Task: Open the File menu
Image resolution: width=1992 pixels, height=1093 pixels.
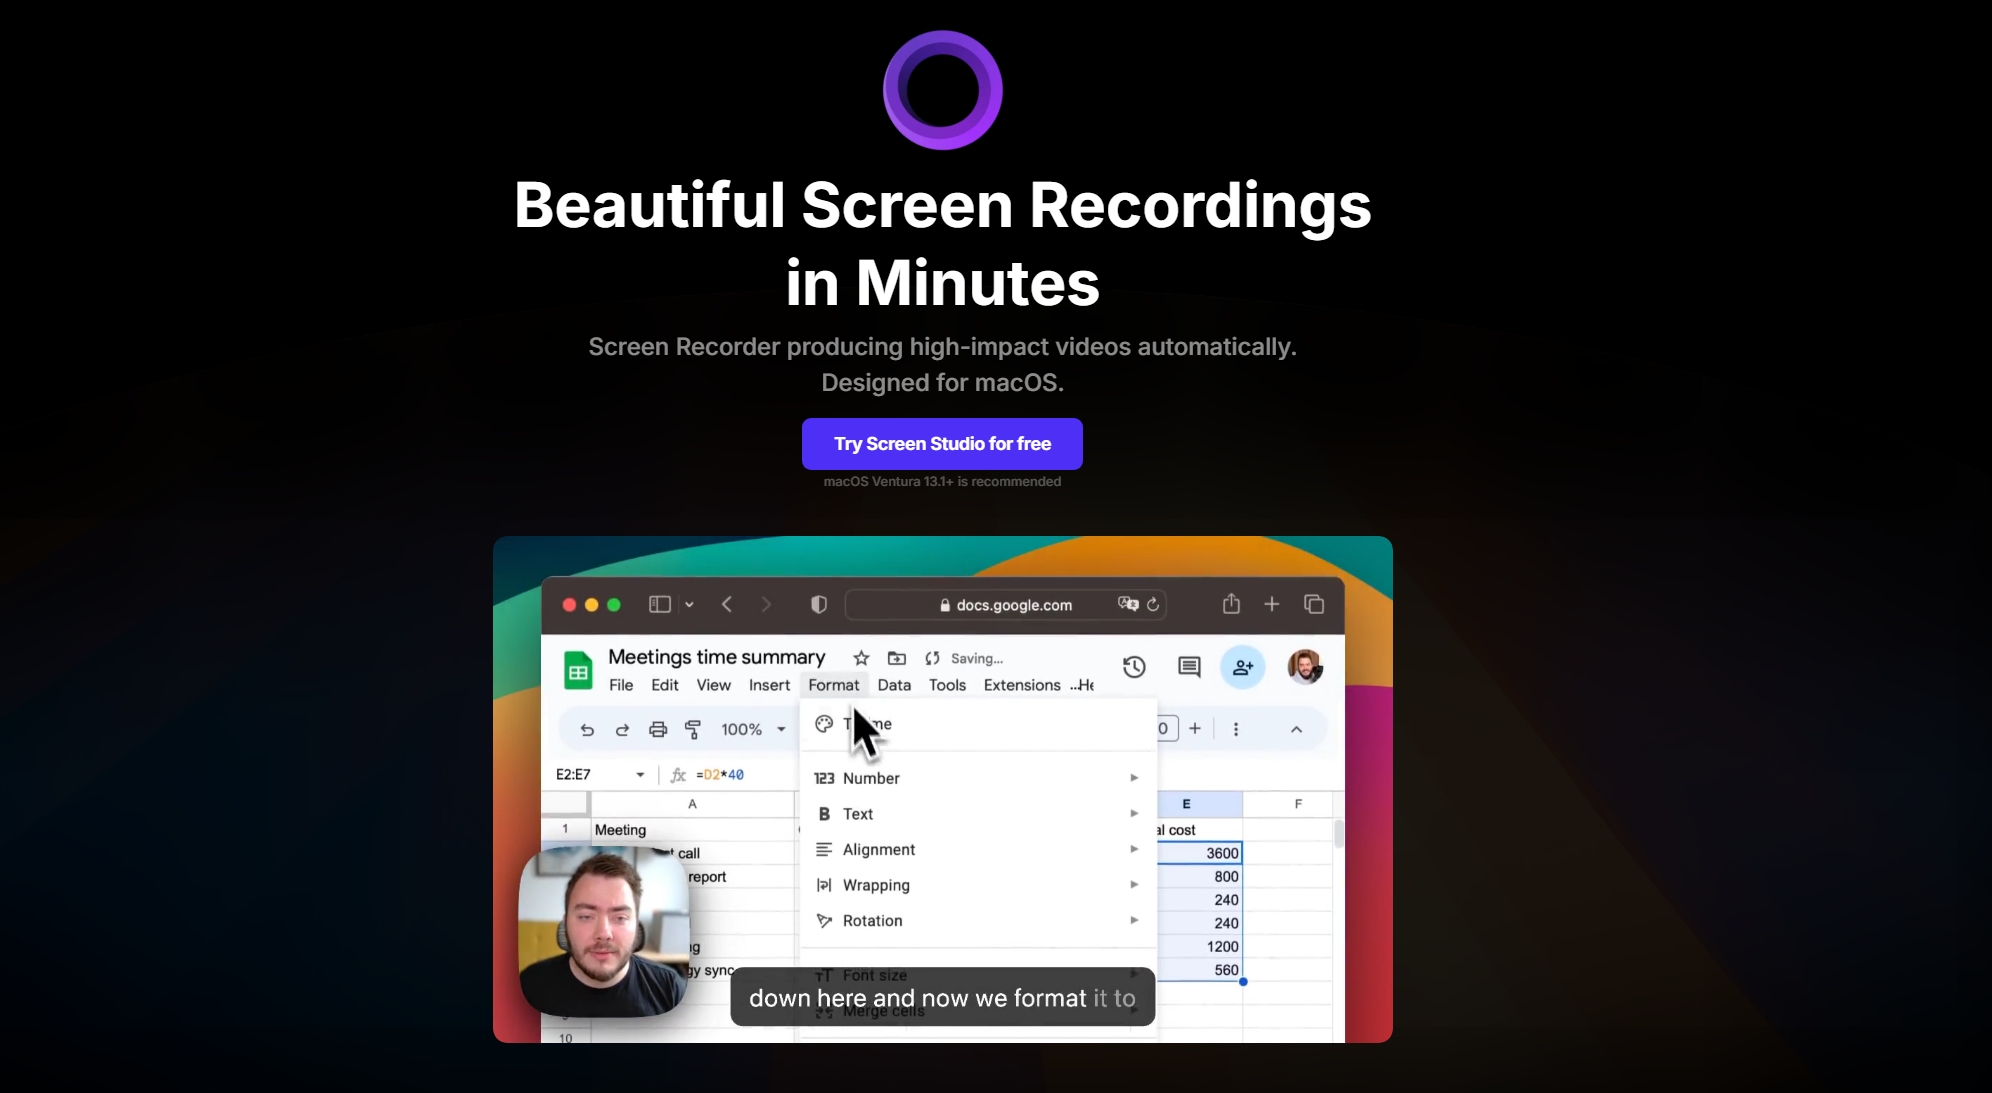Action: click(x=621, y=685)
